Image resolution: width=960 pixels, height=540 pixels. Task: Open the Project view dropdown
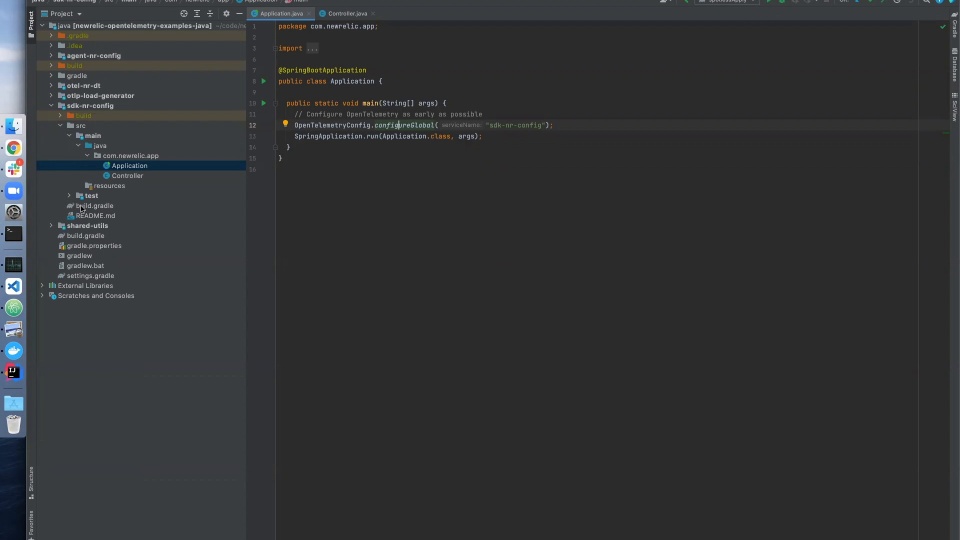61,13
